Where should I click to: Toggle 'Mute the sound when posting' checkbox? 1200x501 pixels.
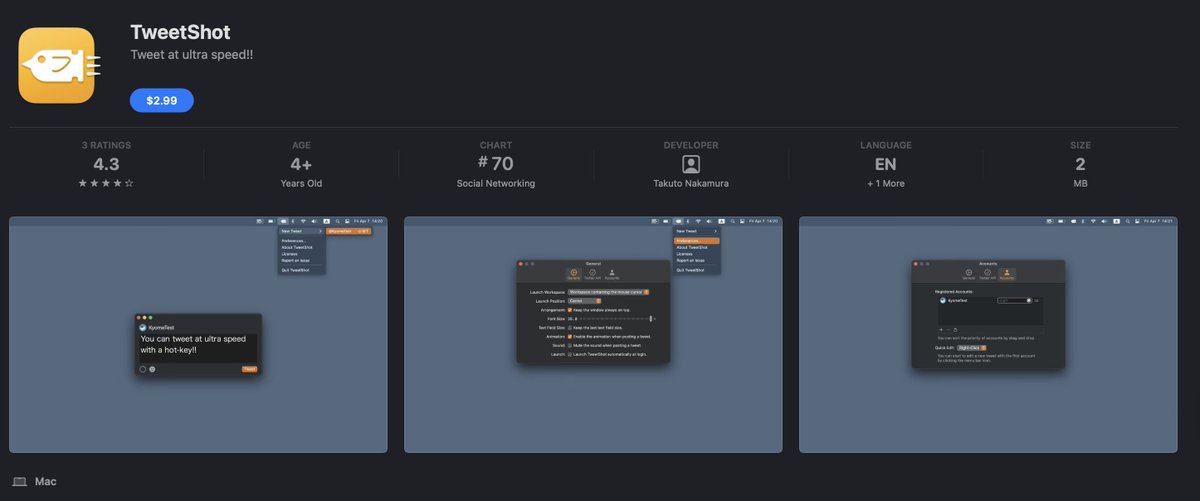coord(570,345)
